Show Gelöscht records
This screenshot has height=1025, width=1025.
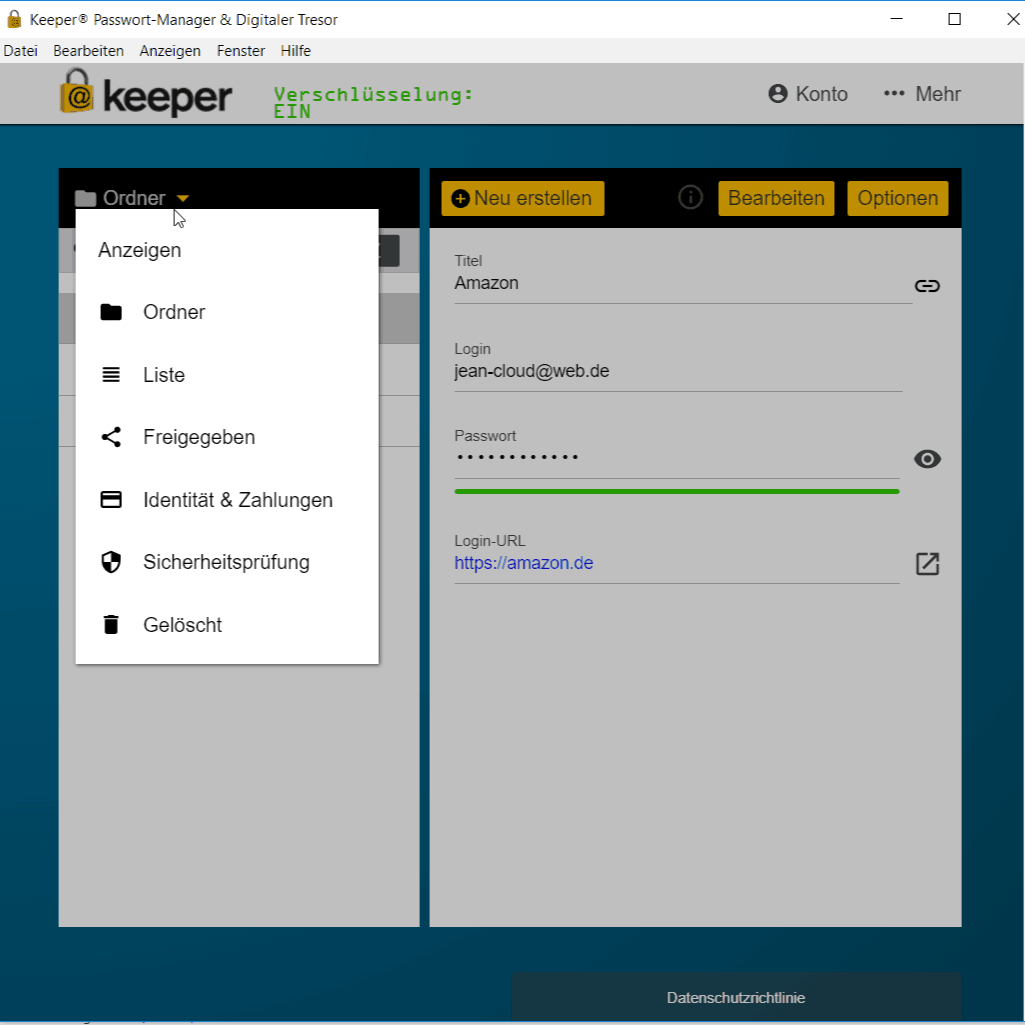click(x=227, y=624)
